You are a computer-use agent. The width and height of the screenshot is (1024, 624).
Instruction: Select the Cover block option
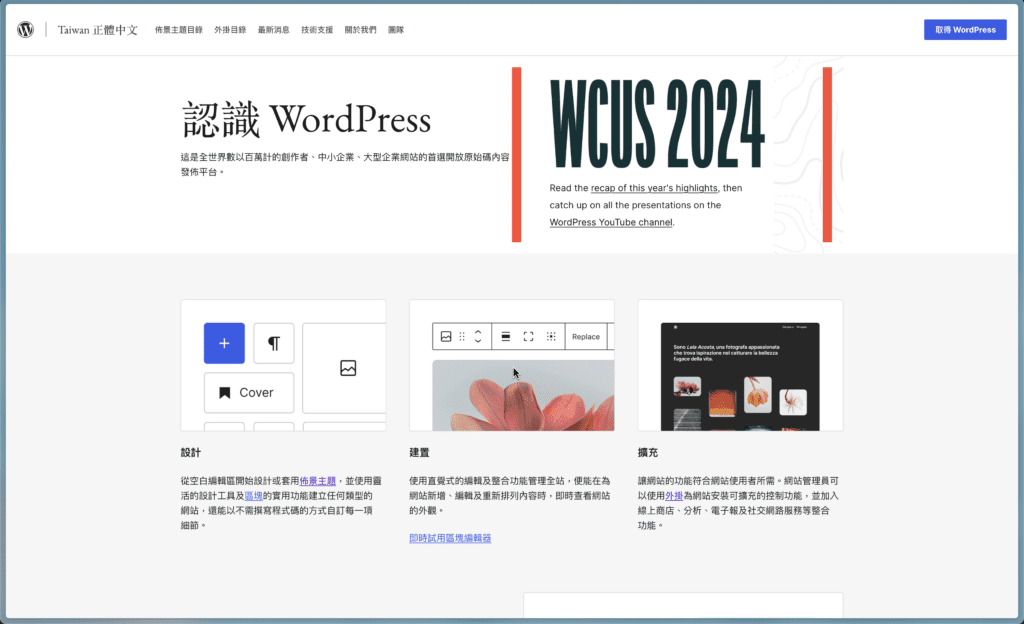click(248, 392)
